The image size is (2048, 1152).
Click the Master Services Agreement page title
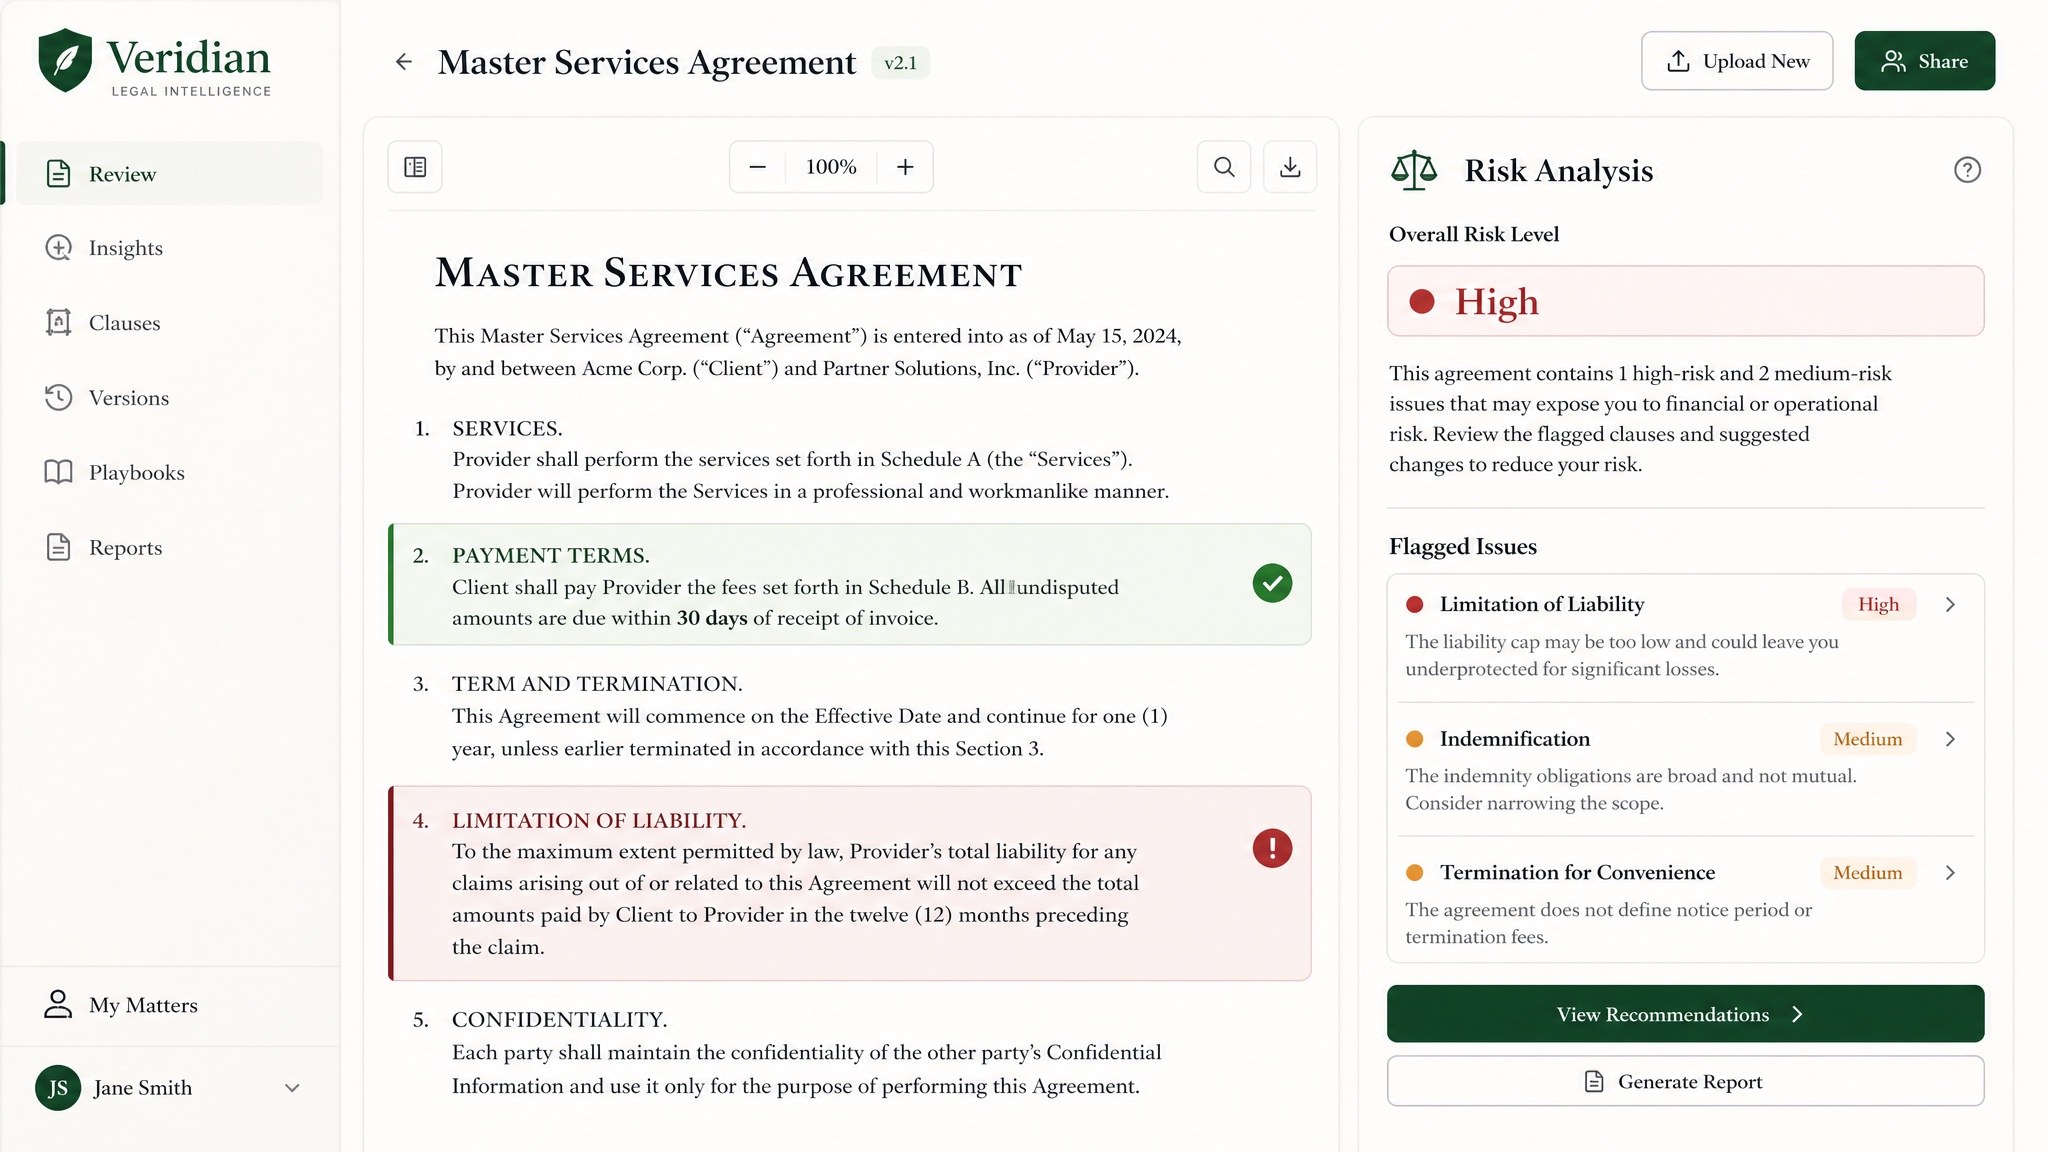tap(647, 63)
